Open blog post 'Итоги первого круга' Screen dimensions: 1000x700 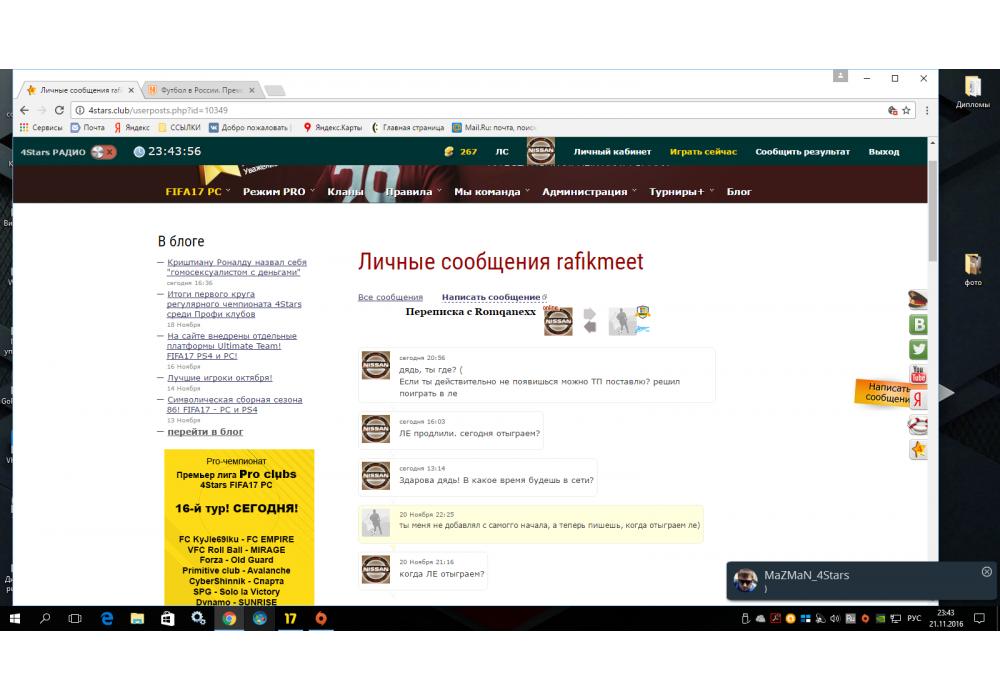(233, 304)
